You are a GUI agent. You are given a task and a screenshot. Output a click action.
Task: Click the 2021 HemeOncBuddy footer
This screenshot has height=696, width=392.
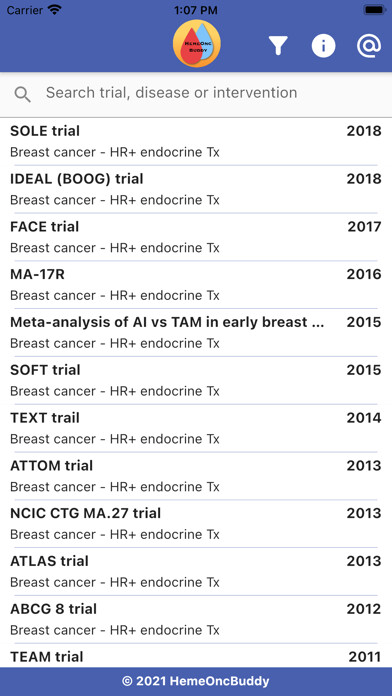click(x=196, y=681)
